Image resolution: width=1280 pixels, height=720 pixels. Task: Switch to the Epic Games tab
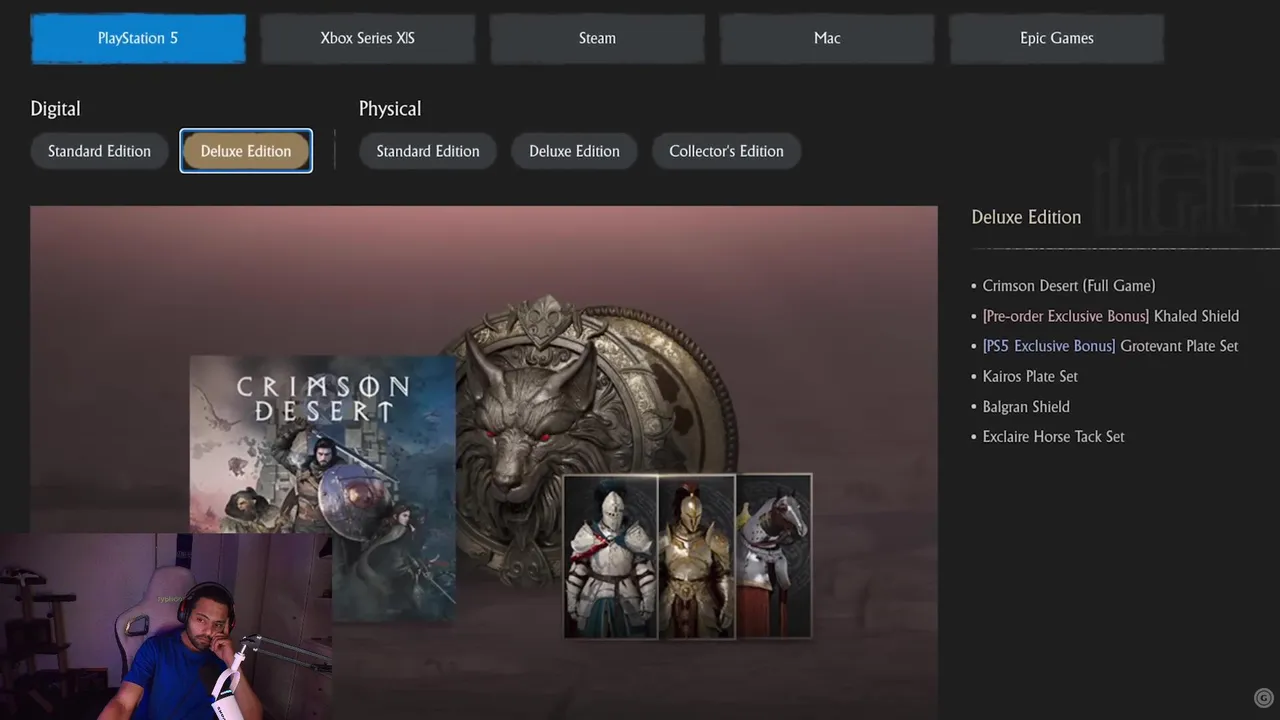click(1057, 38)
